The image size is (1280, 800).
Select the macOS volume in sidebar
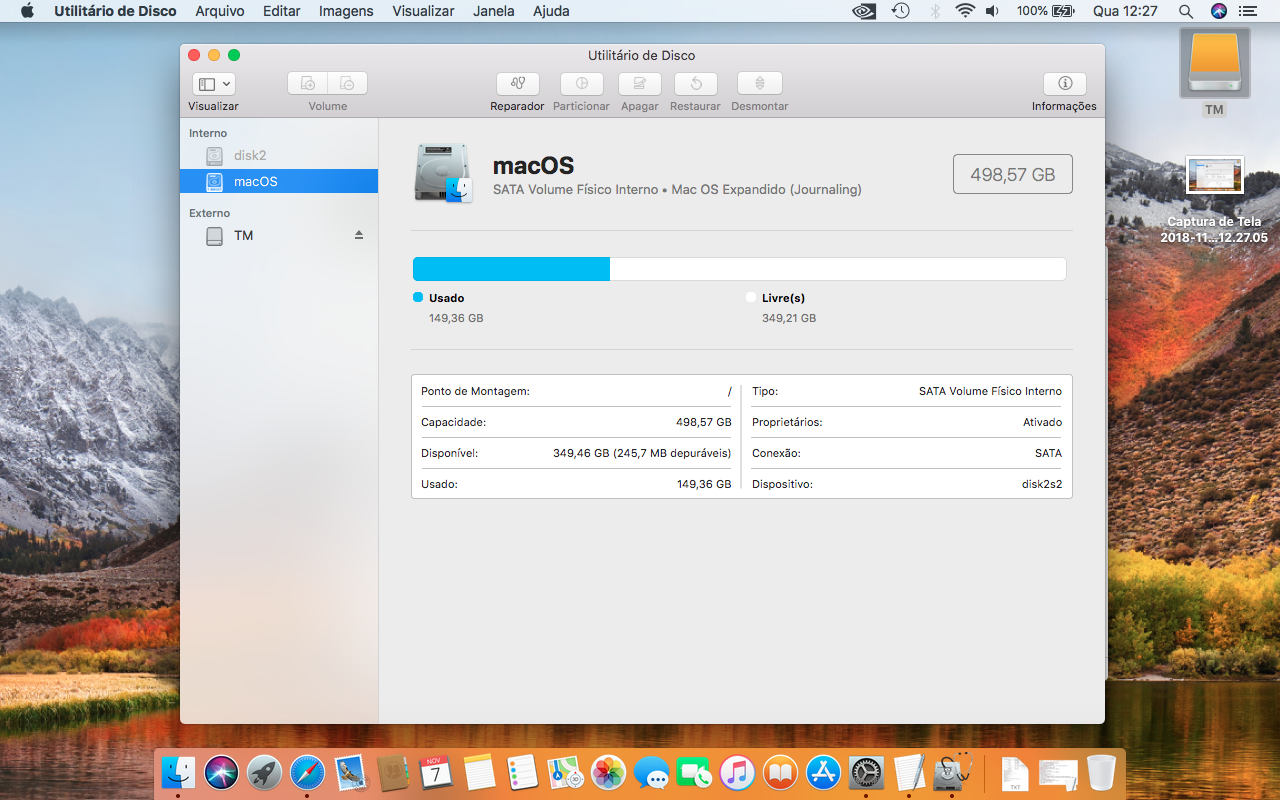click(x=278, y=182)
